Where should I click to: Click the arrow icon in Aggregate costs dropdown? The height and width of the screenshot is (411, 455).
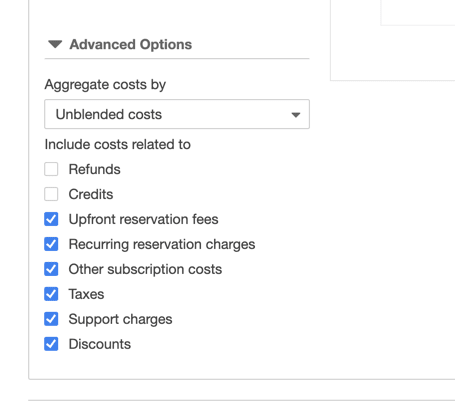[x=296, y=115]
